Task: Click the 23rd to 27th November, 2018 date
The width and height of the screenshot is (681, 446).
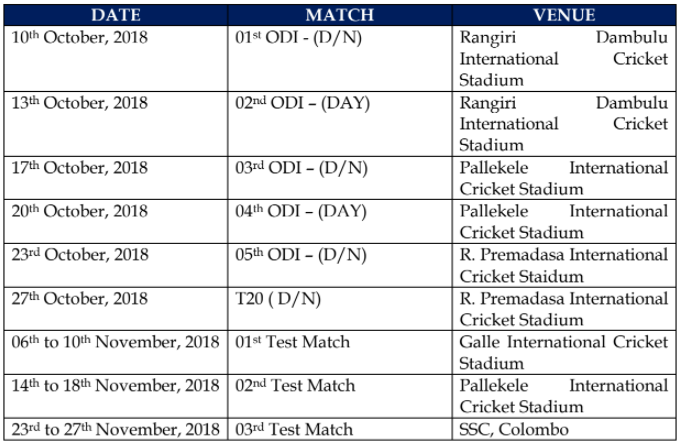Action: coord(116,429)
